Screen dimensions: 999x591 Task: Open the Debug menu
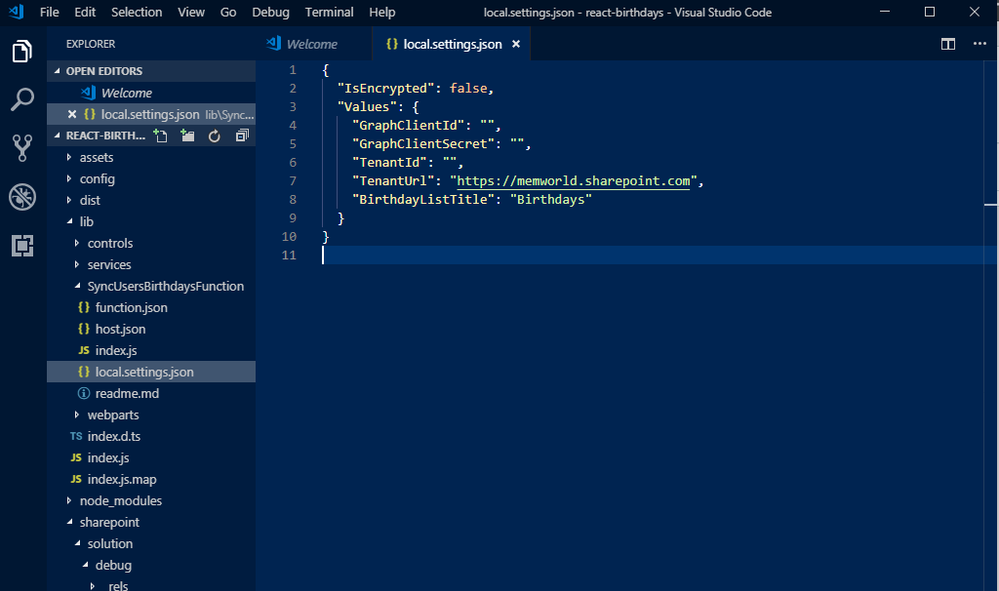tap(270, 12)
